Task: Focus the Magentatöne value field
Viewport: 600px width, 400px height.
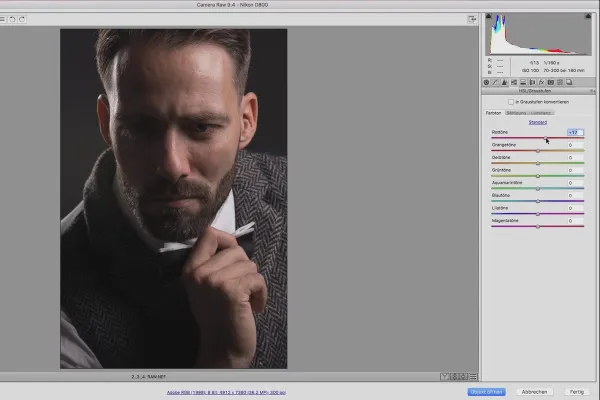Action: tap(575, 221)
